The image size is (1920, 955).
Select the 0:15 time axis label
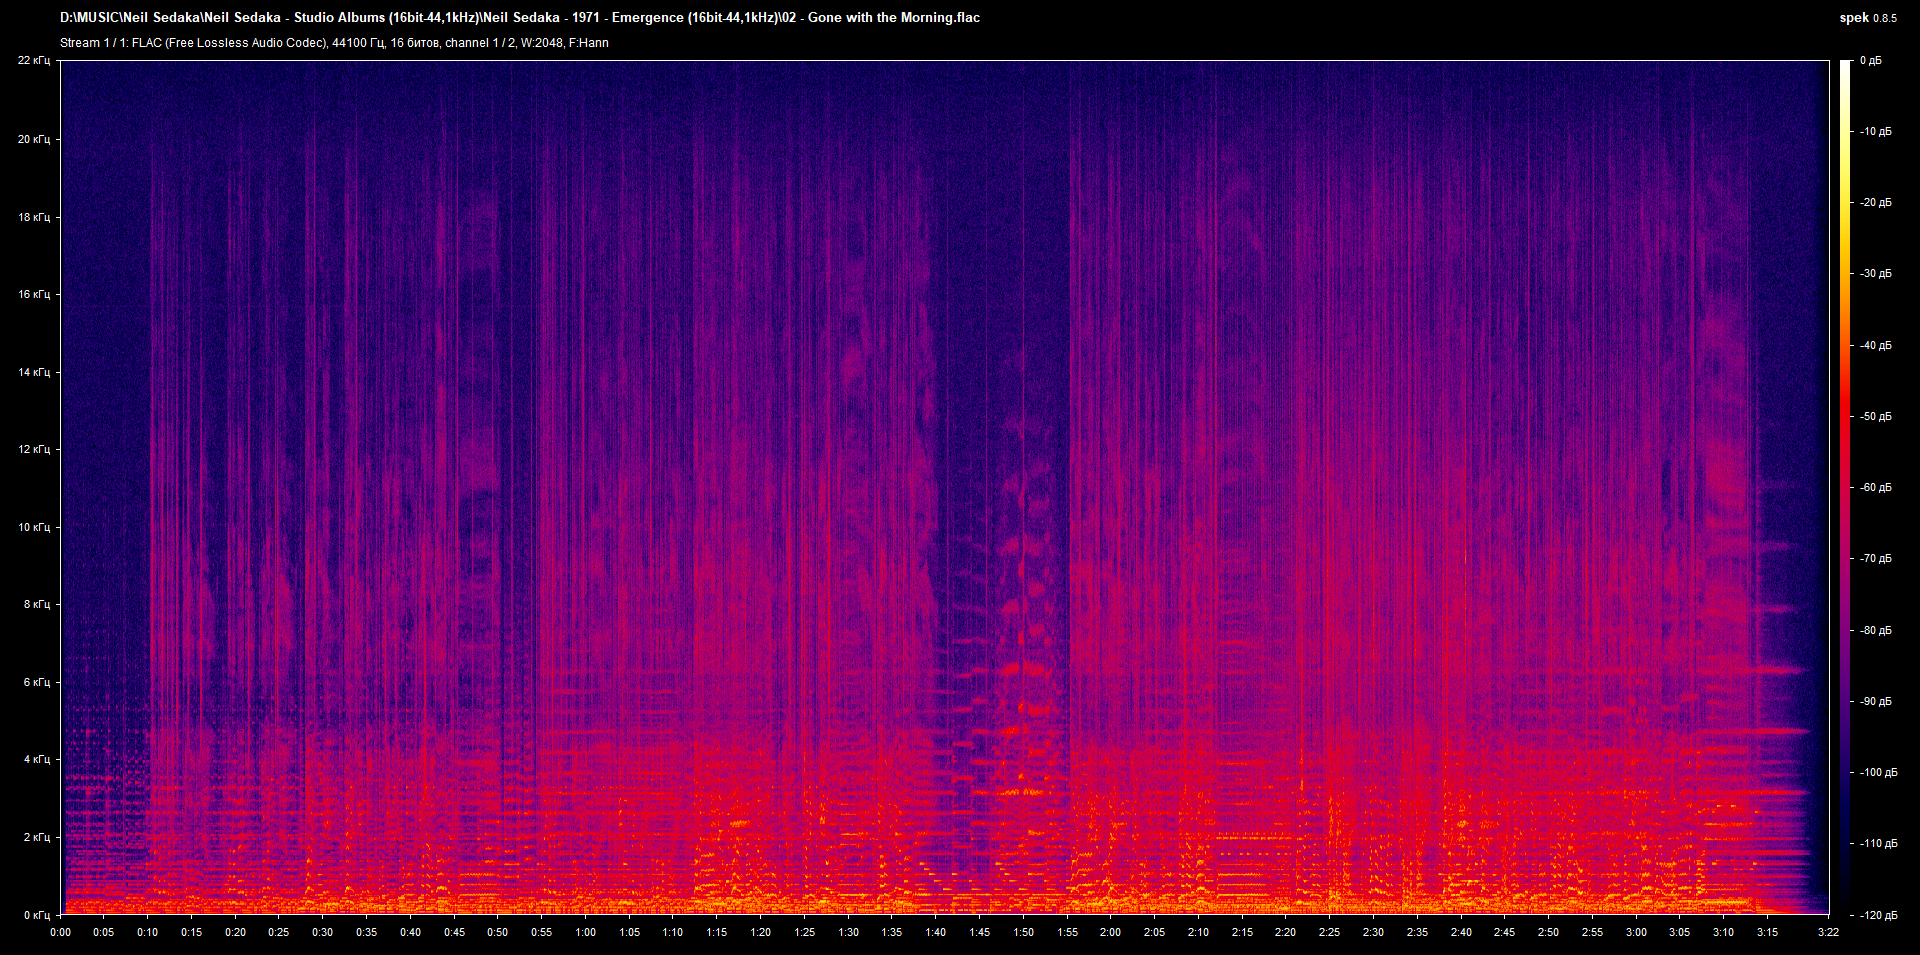[x=192, y=933]
